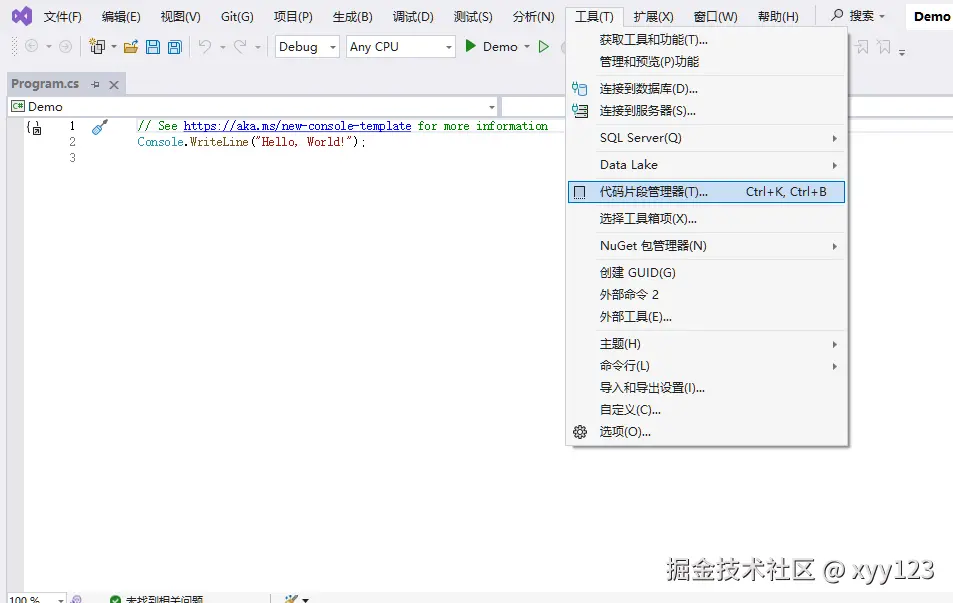Click the save file icon
Viewport: 953px width, 603px height.
tap(153, 47)
